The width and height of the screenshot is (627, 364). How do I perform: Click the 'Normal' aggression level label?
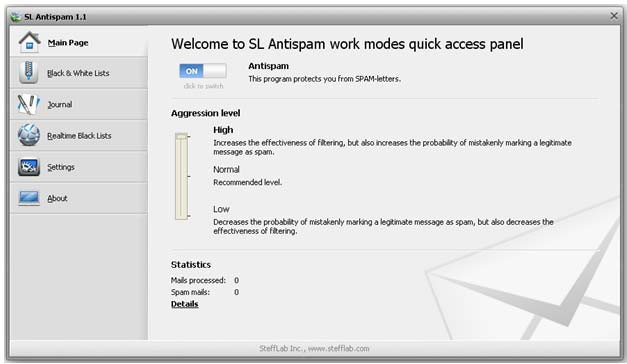pos(226,169)
